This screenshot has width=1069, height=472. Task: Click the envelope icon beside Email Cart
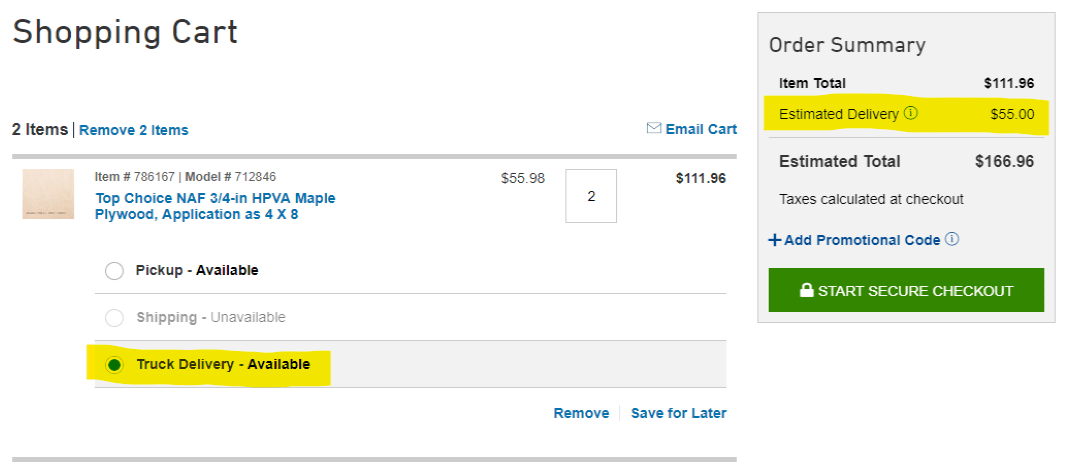(654, 128)
